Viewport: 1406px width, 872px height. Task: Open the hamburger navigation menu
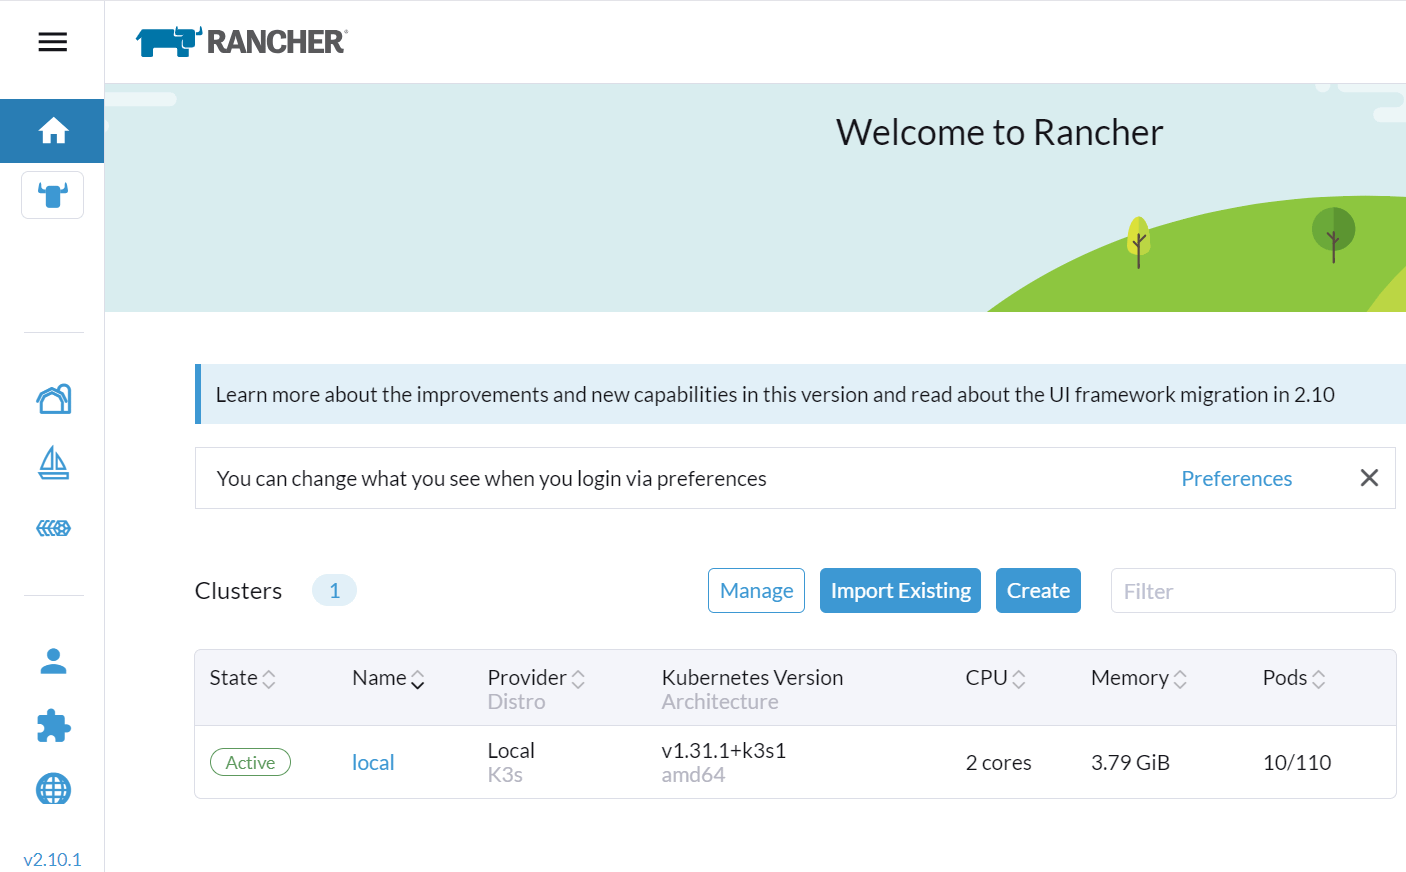pos(53,42)
